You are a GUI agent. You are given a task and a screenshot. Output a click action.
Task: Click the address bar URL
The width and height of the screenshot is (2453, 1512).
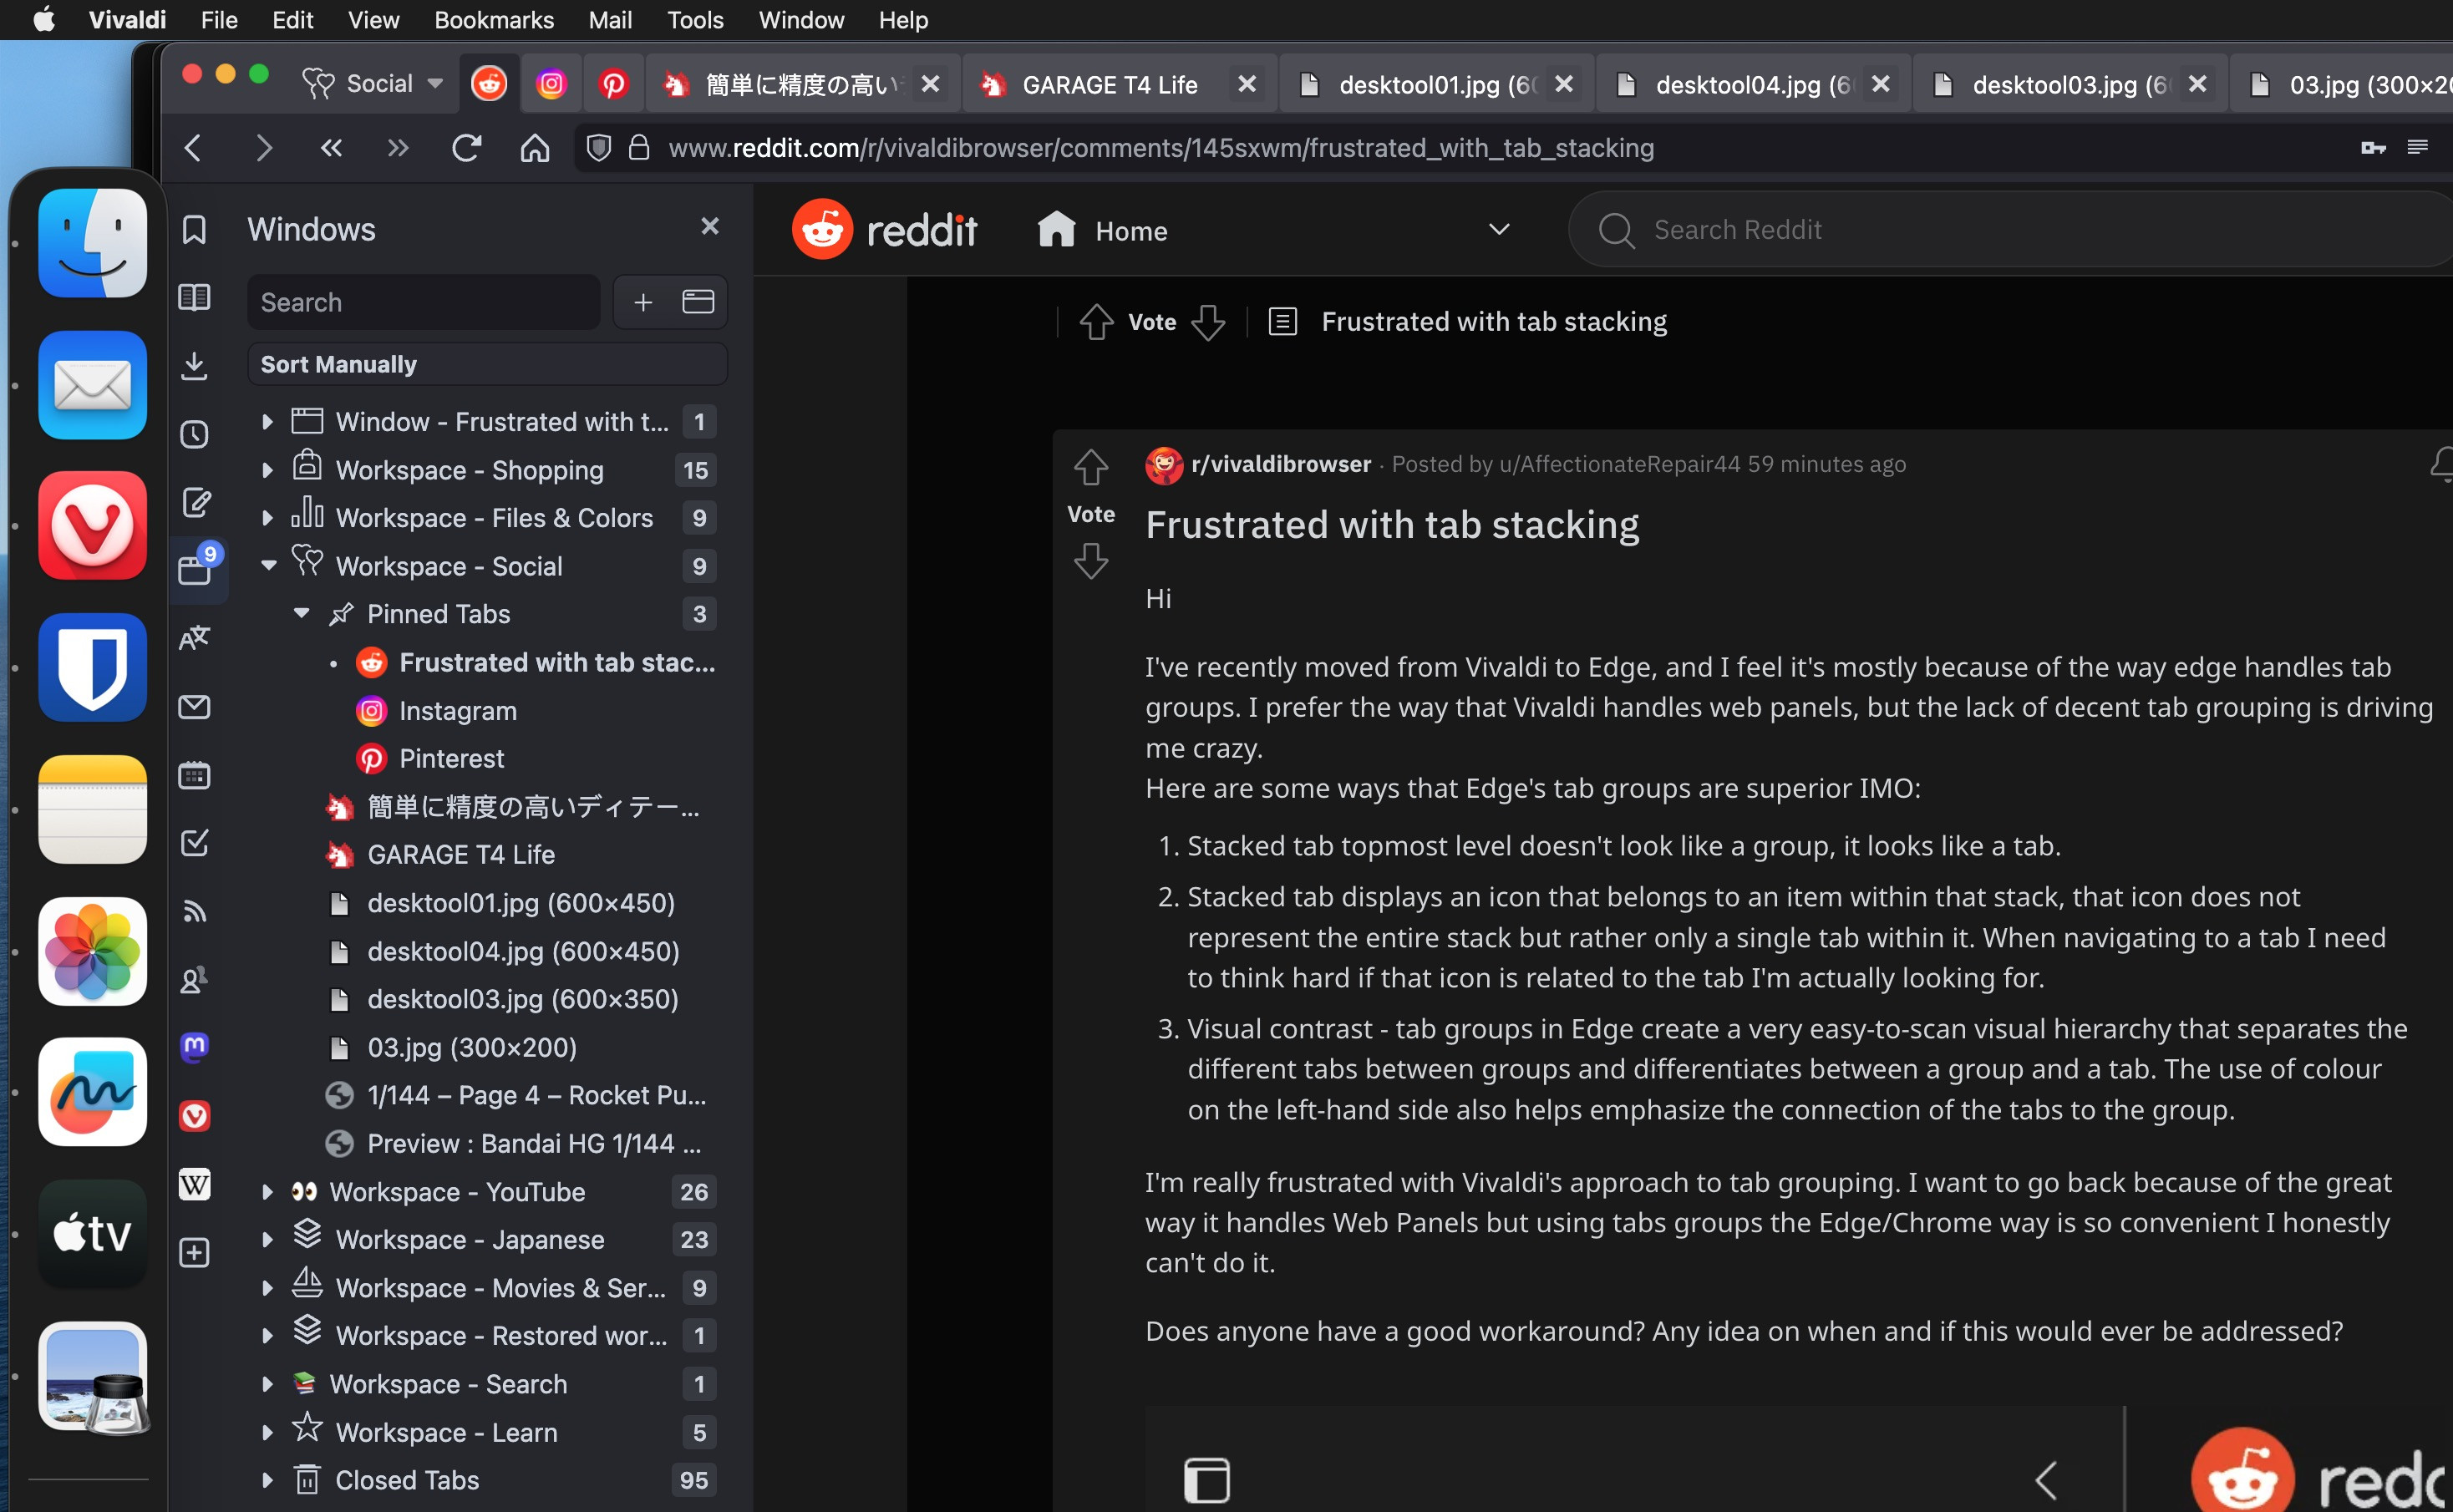[x=1161, y=148]
